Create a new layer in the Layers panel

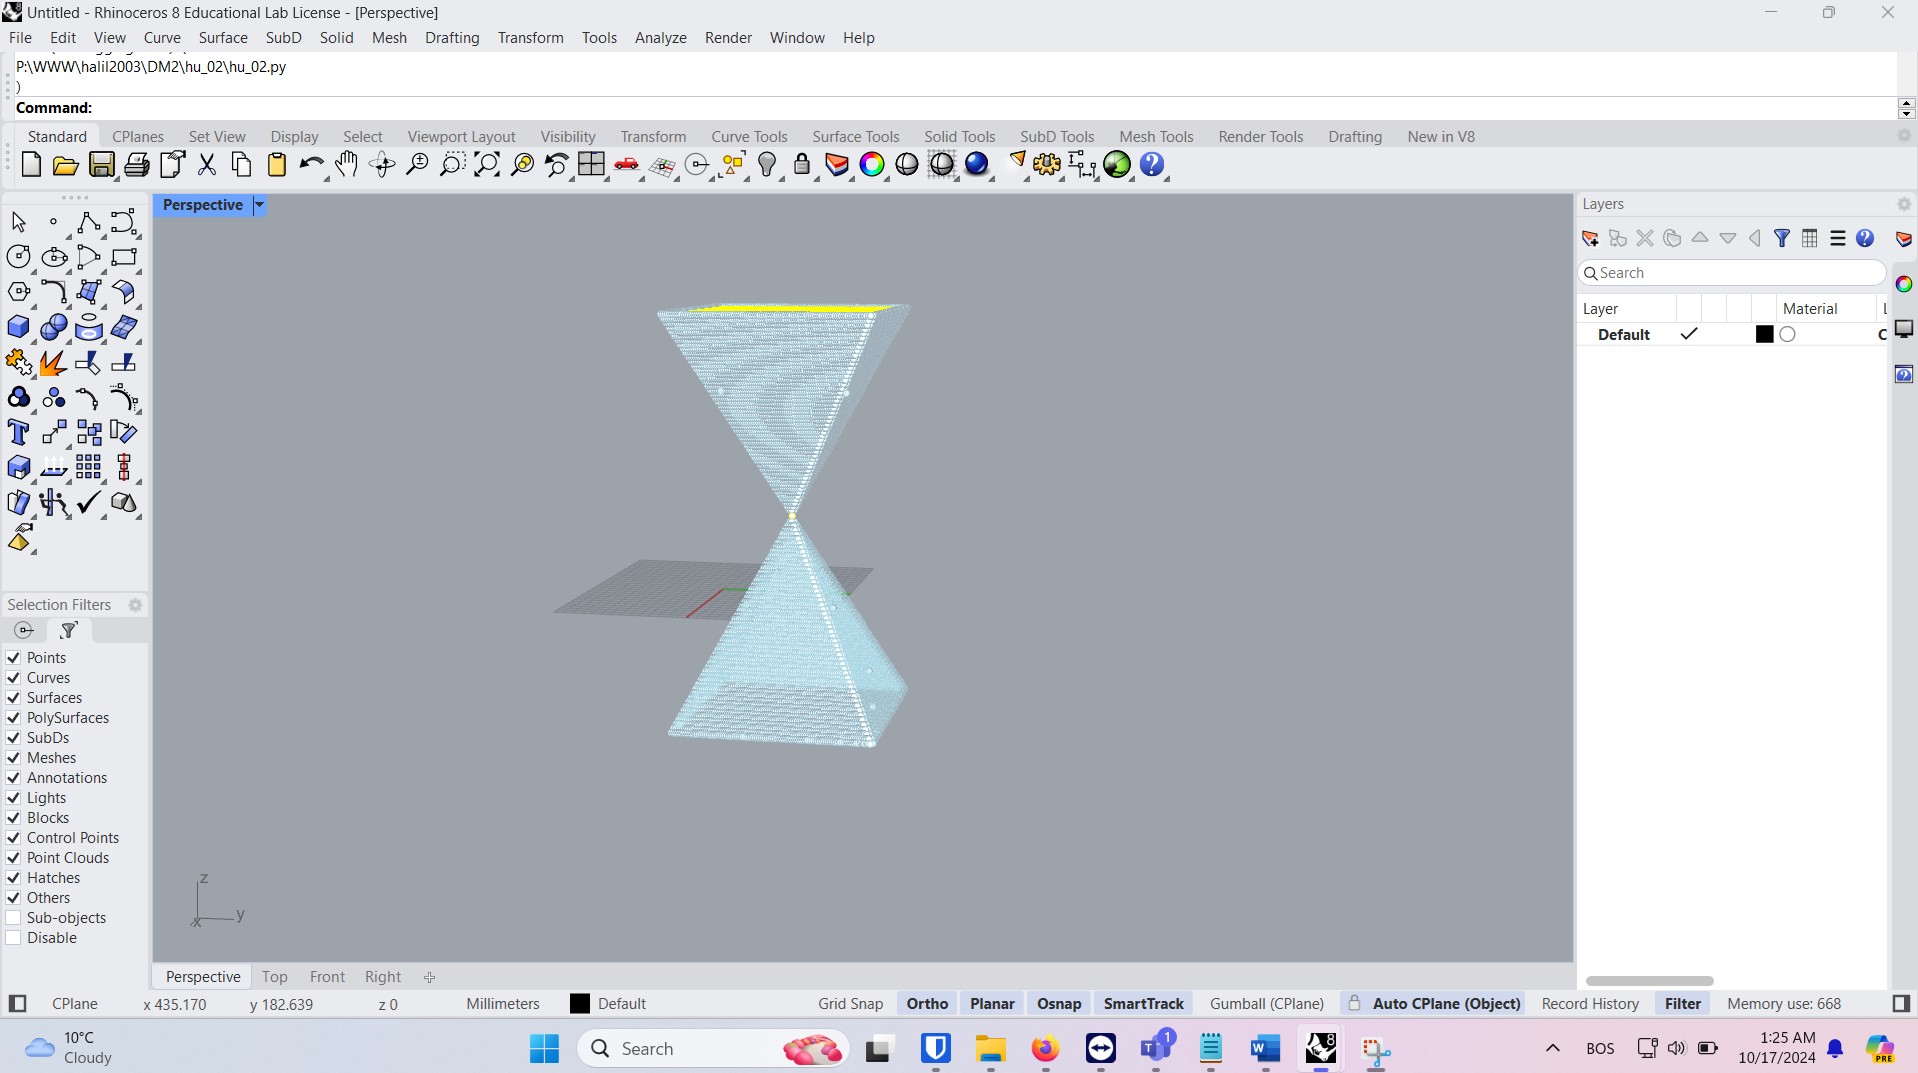(1590, 238)
